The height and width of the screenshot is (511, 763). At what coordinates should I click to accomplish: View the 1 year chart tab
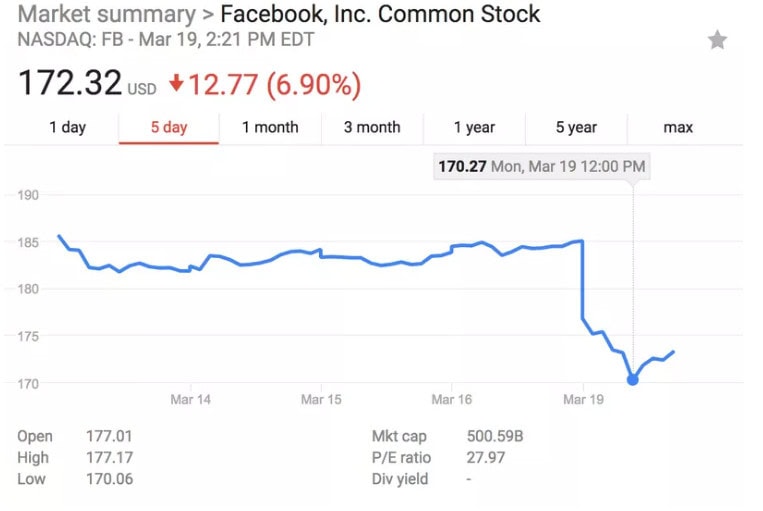pos(474,127)
